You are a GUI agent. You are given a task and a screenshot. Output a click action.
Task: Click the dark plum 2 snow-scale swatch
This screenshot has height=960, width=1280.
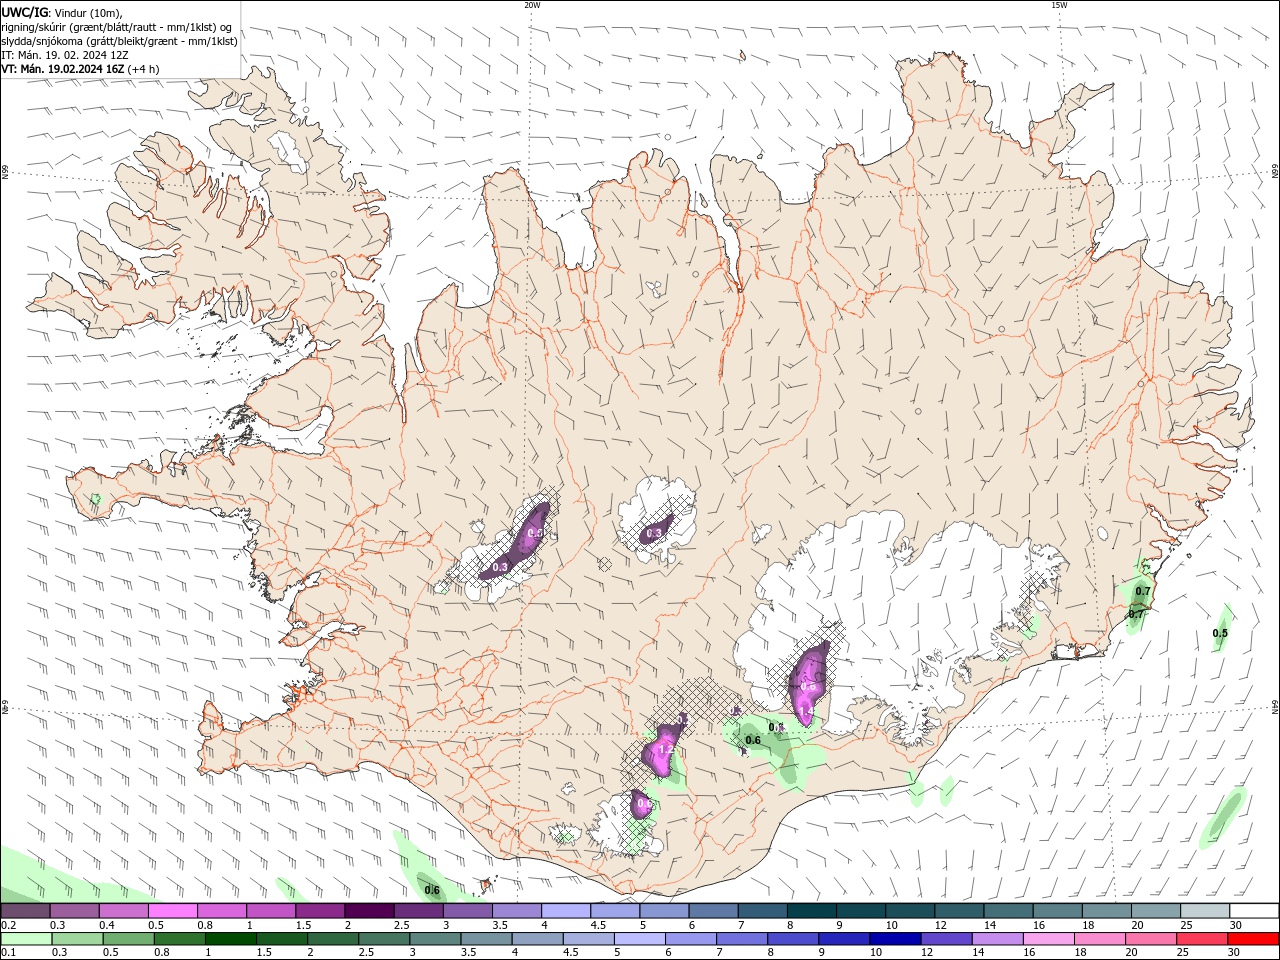(x=369, y=911)
